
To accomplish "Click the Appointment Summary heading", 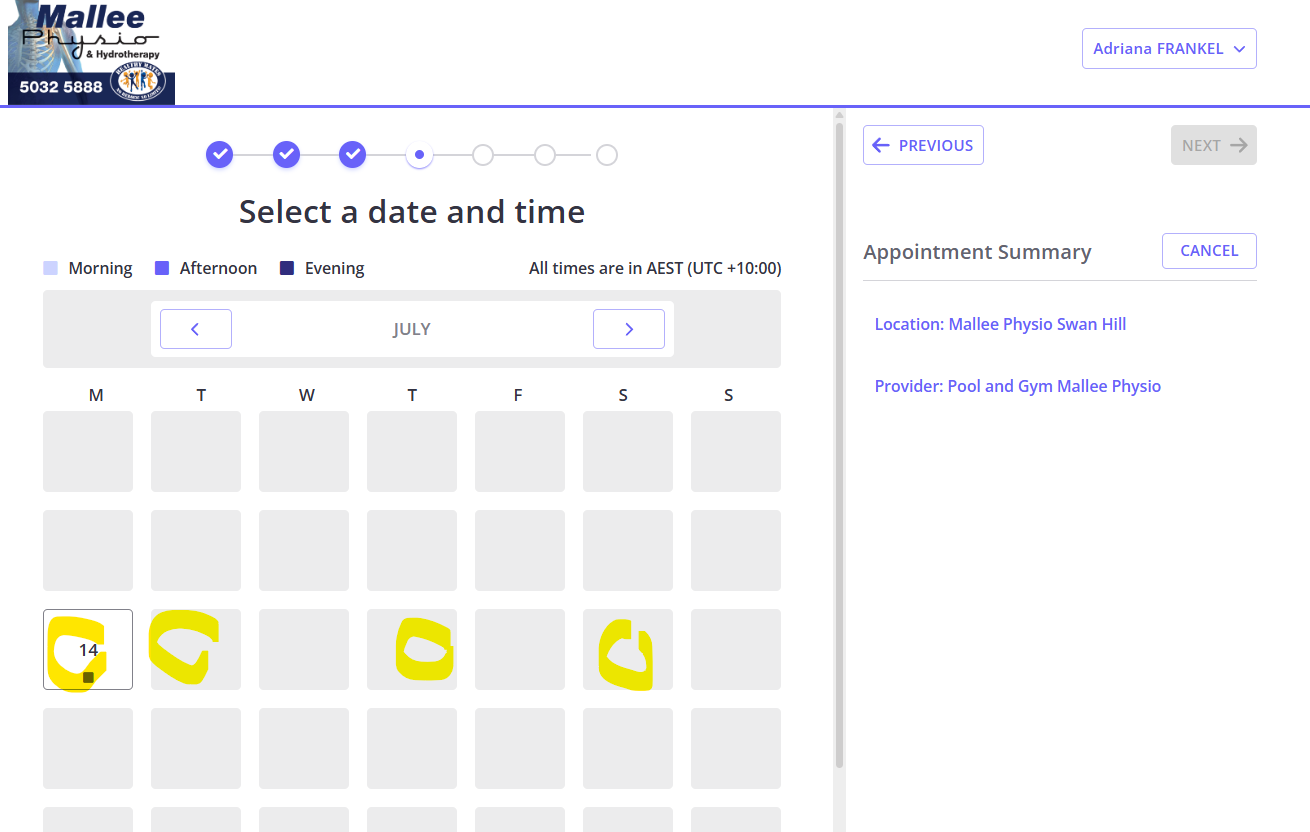I will click(977, 252).
